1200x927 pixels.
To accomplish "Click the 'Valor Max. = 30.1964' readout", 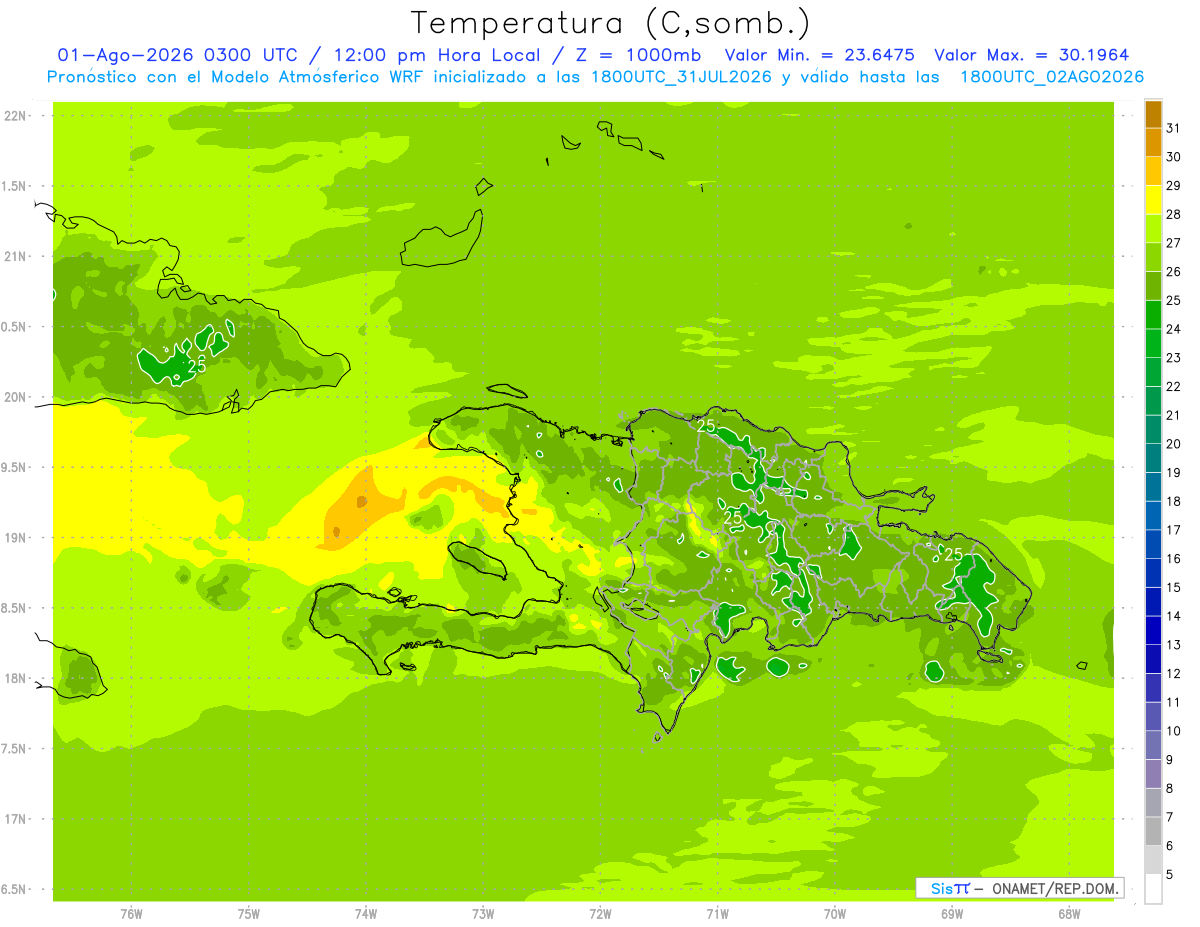I will [x=1032, y=55].
